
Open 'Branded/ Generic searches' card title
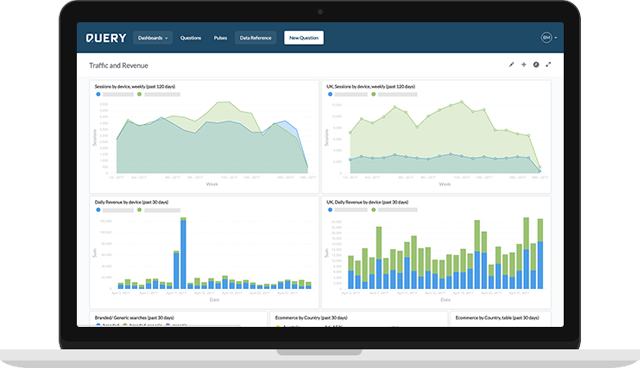134,317
